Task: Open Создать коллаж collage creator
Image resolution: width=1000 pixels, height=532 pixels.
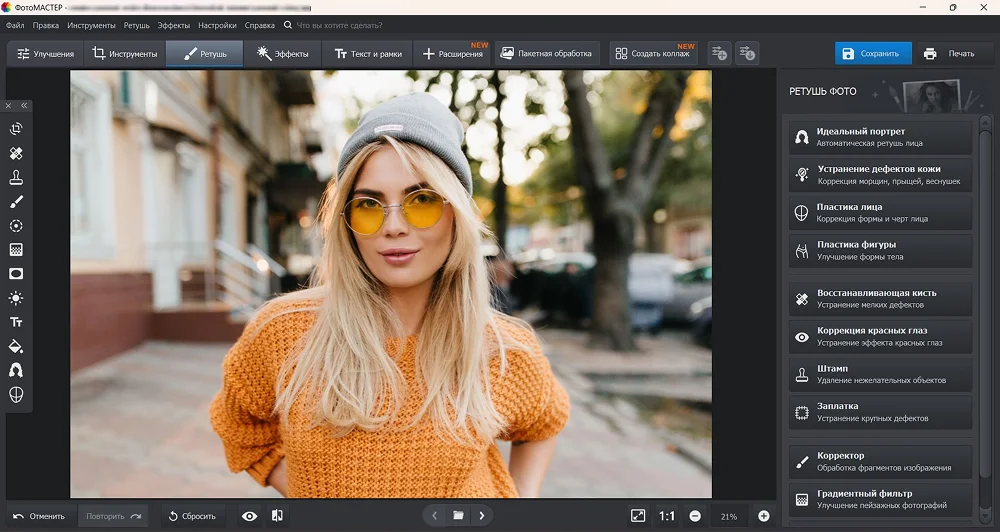Action: click(x=654, y=54)
